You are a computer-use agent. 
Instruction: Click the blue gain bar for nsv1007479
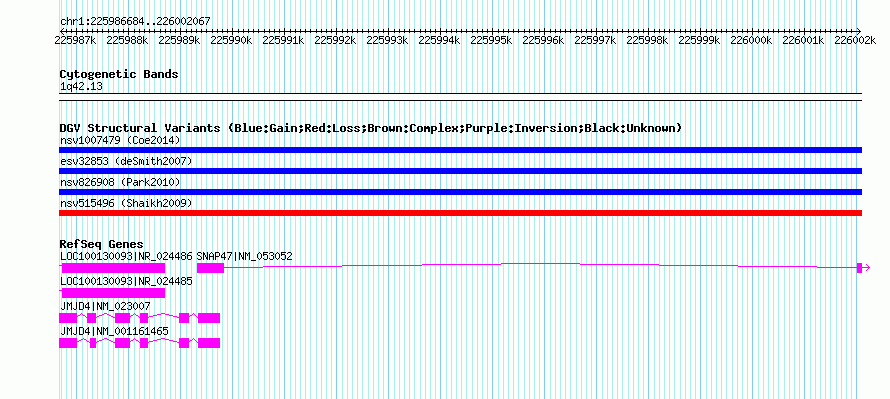tap(460, 150)
